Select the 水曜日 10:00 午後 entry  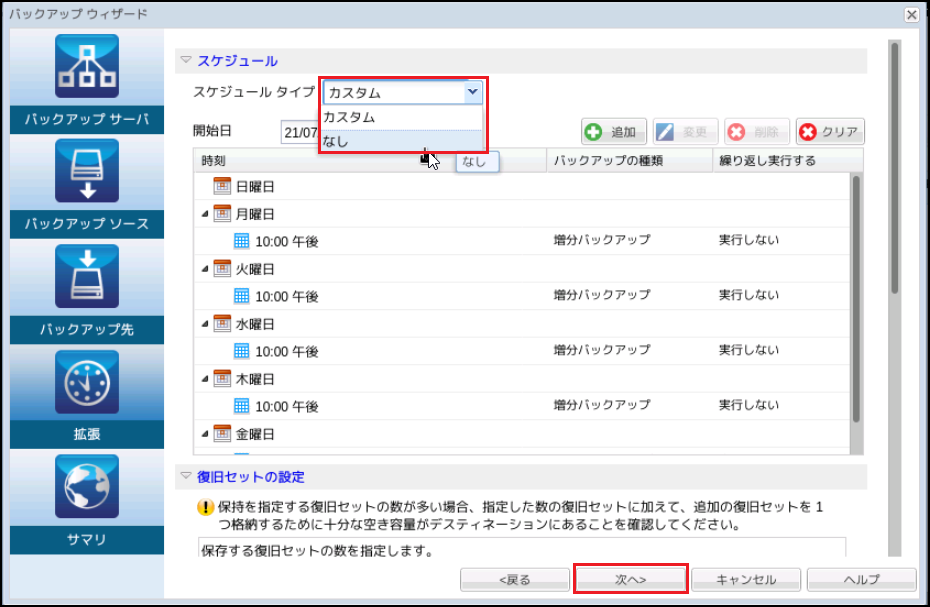(287, 351)
